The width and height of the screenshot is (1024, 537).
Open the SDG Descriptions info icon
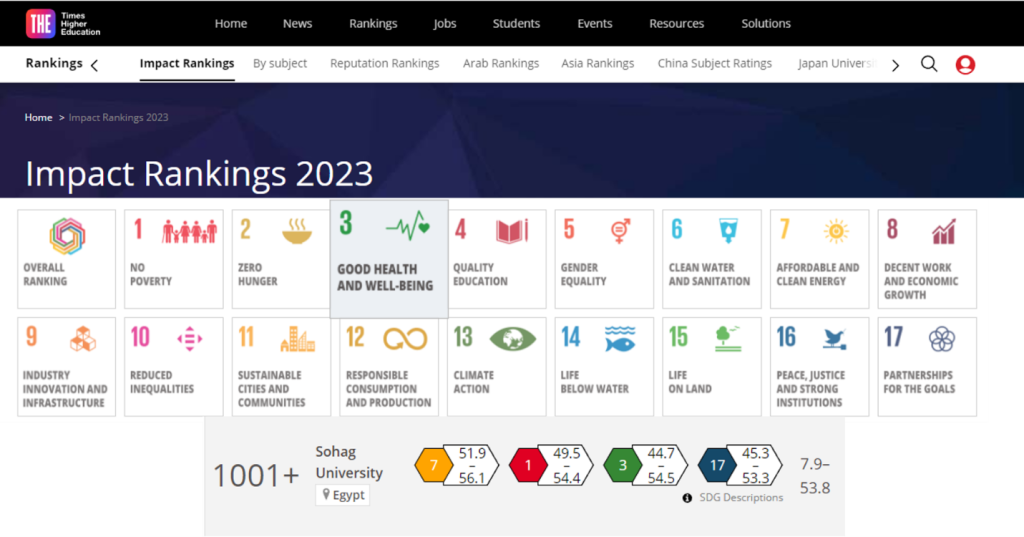(687, 498)
